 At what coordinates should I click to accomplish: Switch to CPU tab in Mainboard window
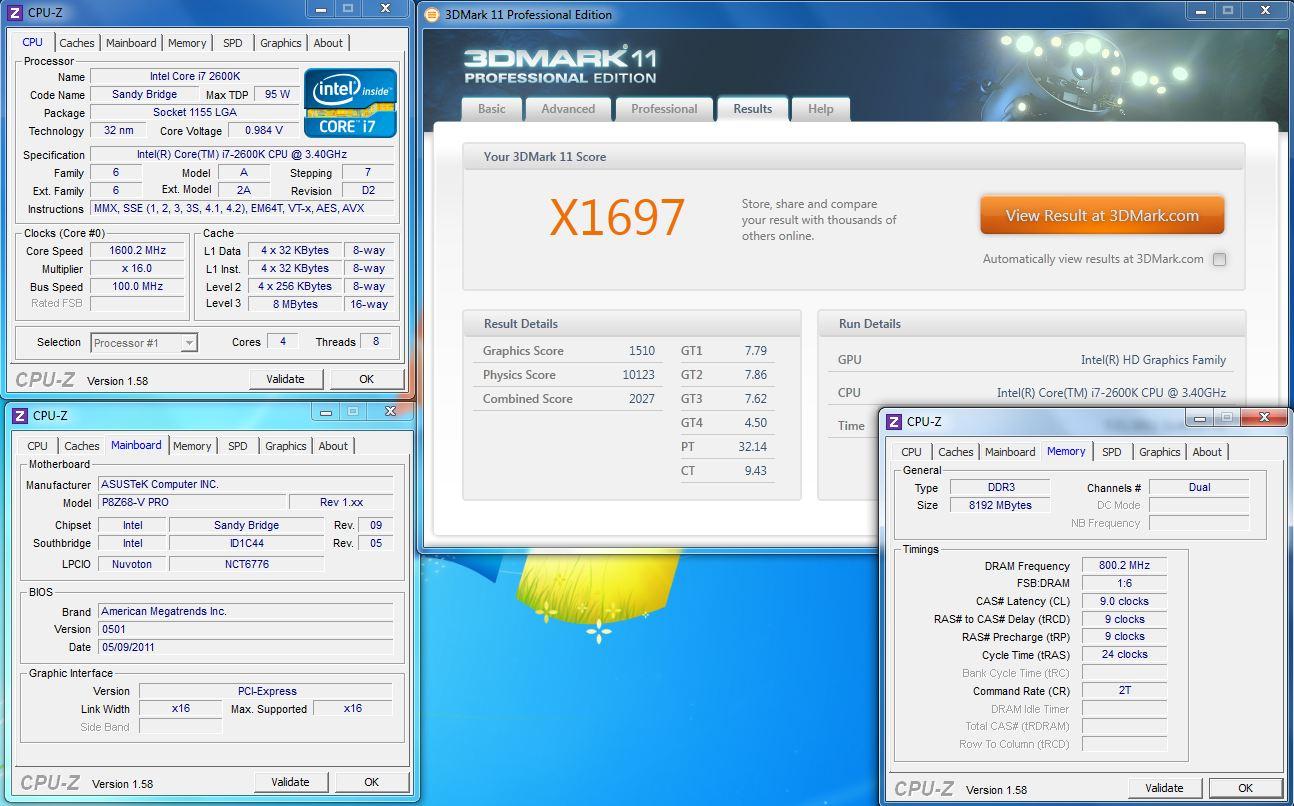tap(37, 446)
